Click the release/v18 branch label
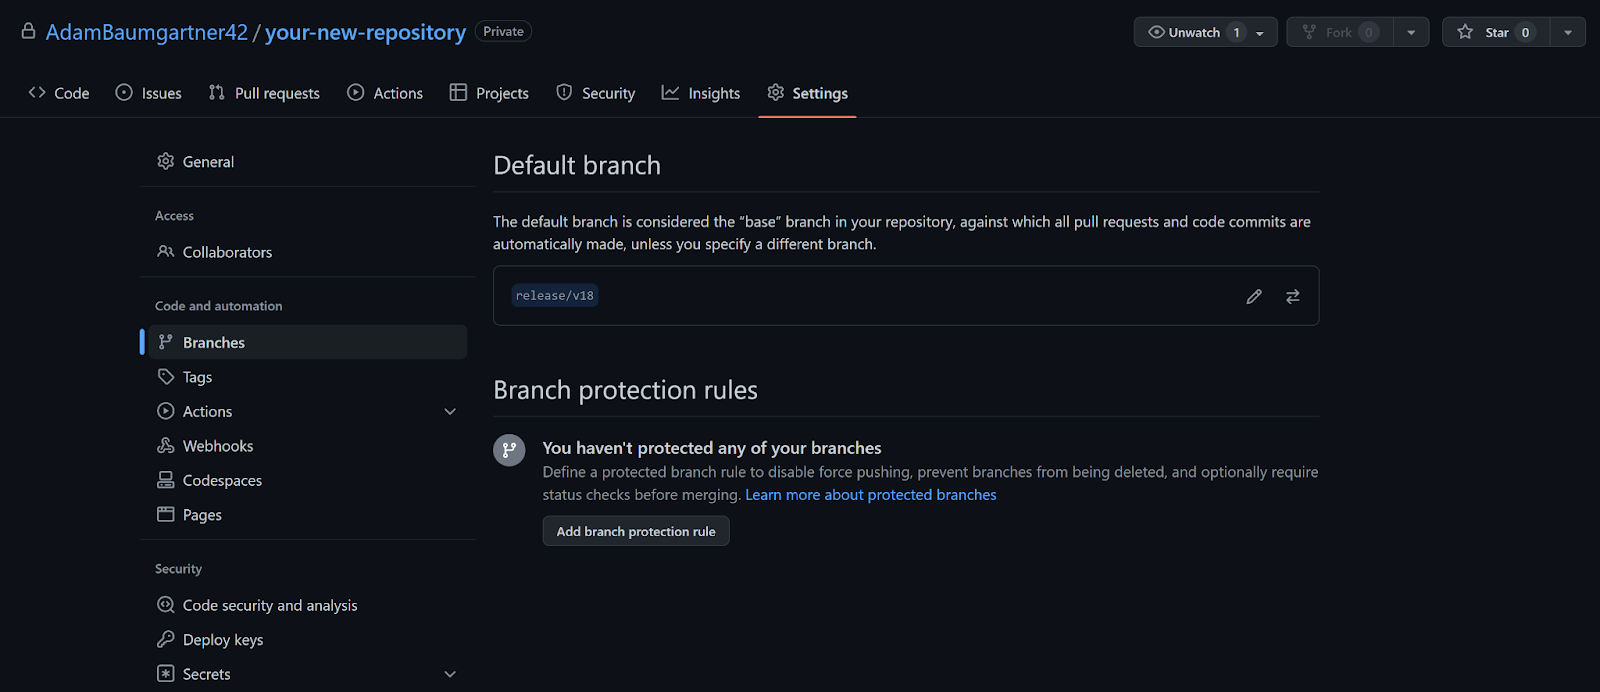Screen dimensions: 1600x692 [x=555, y=295]
